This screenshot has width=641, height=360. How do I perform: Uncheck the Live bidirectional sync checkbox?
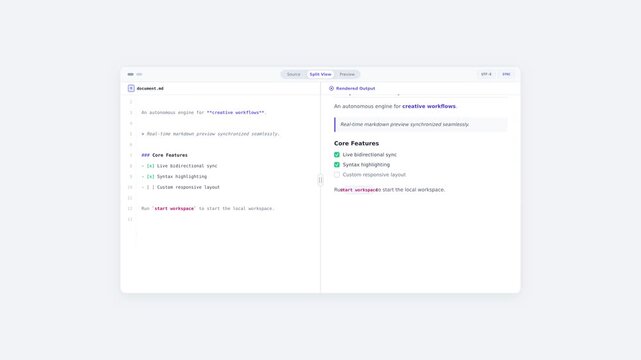pos(337,155)
